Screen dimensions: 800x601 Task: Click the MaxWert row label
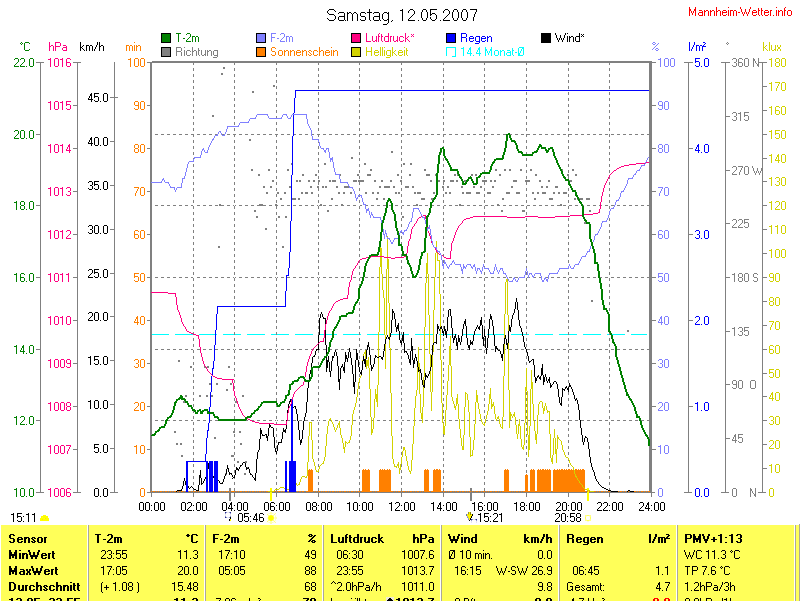tap(33, 570)
